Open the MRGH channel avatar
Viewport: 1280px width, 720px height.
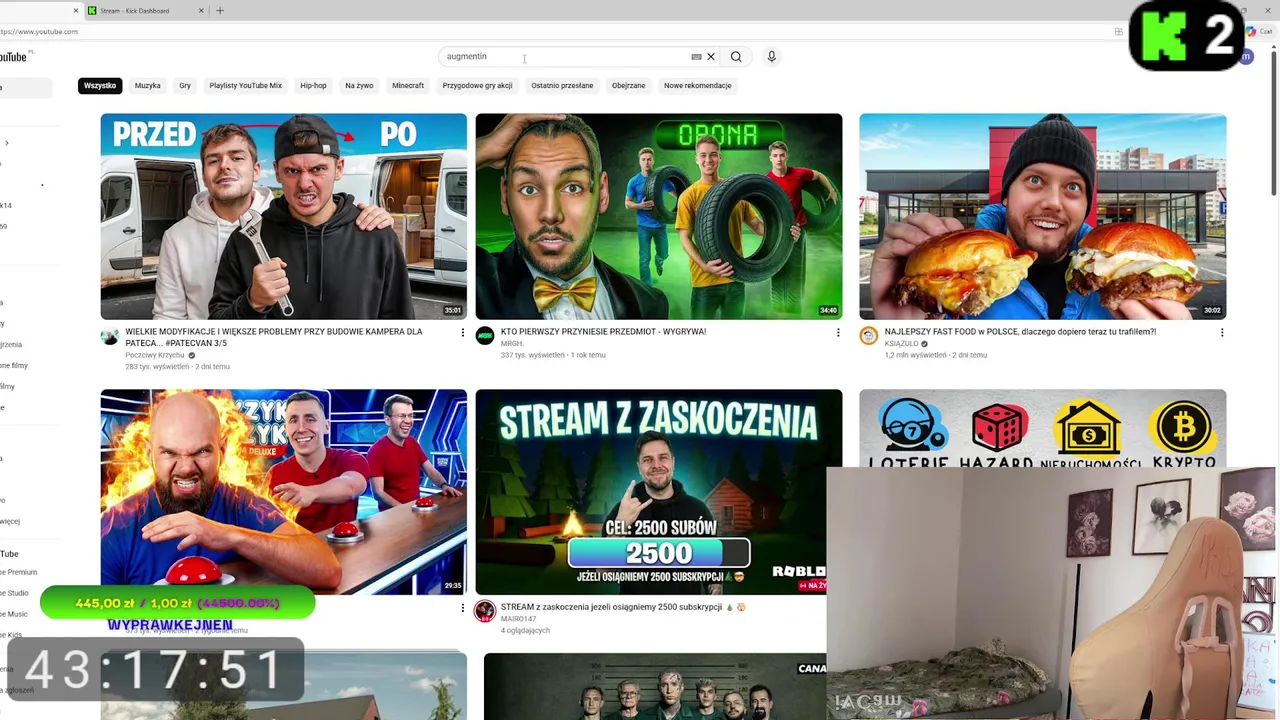(485, 337)
